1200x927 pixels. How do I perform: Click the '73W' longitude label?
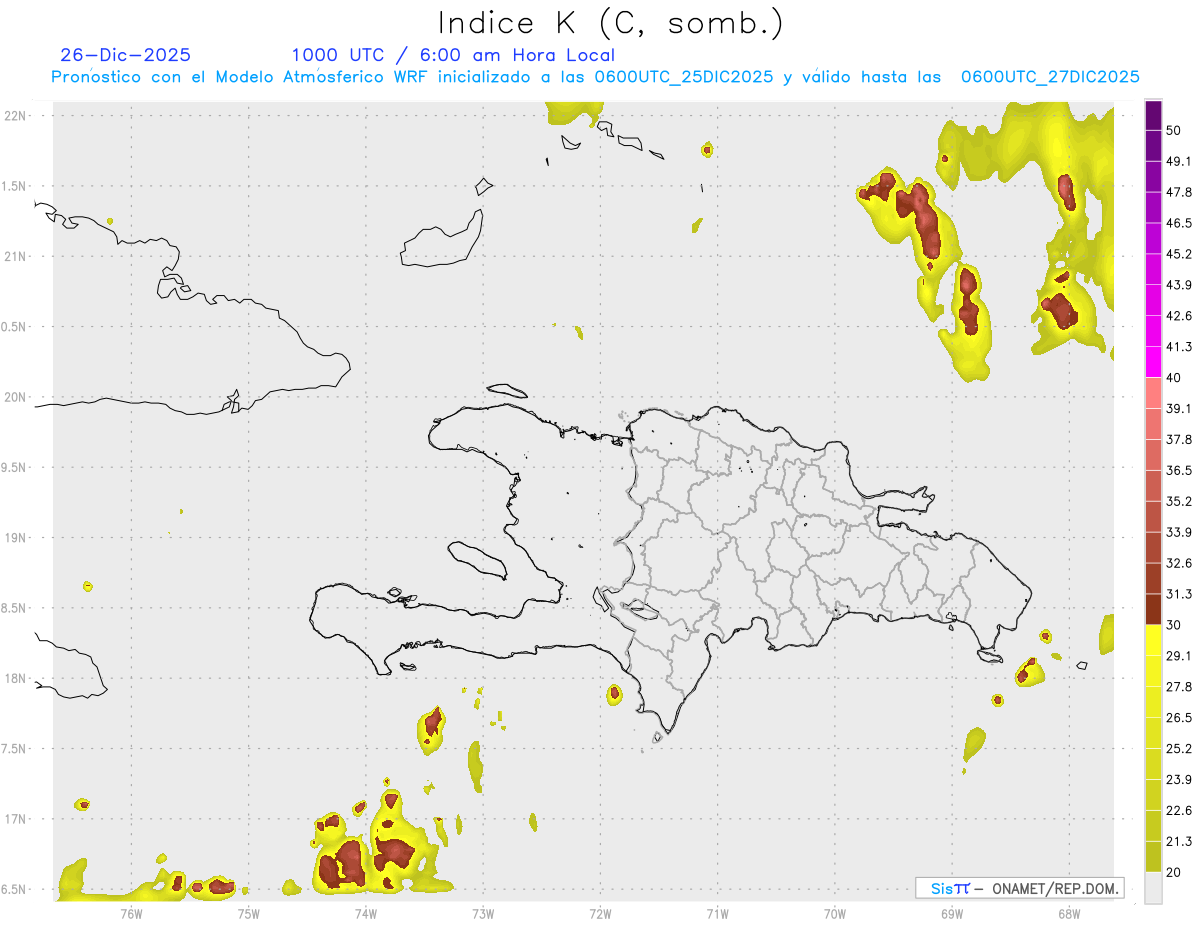[483, 912]
